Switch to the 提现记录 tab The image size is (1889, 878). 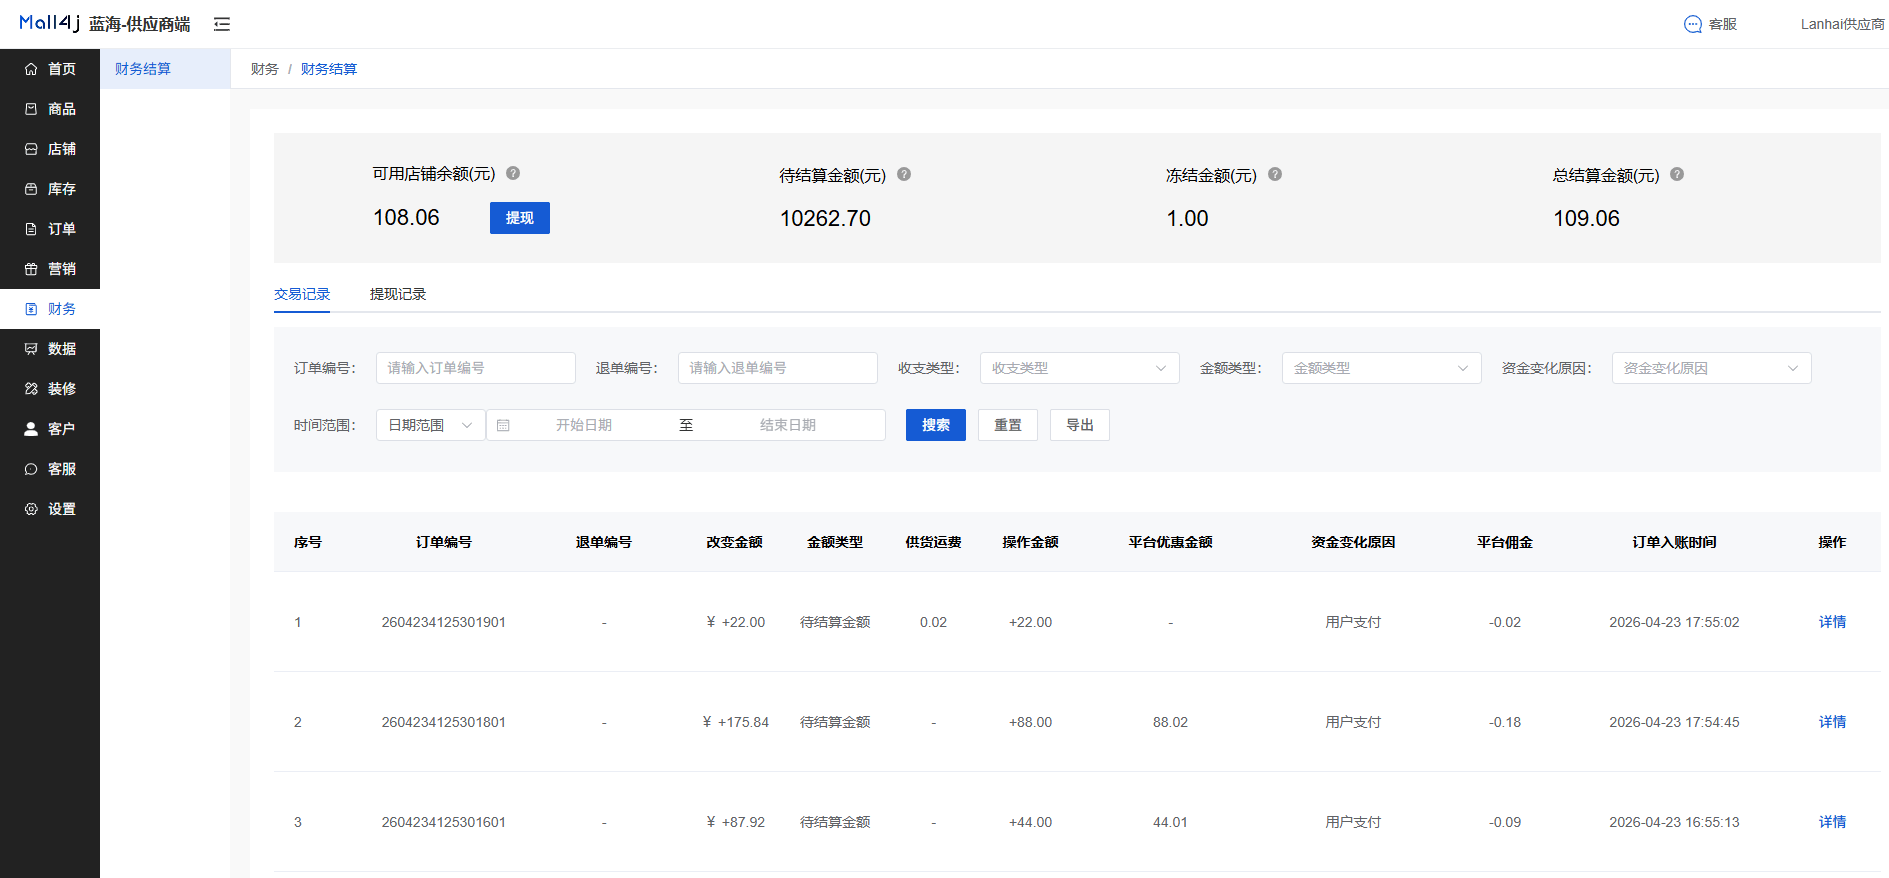(398, 294)
